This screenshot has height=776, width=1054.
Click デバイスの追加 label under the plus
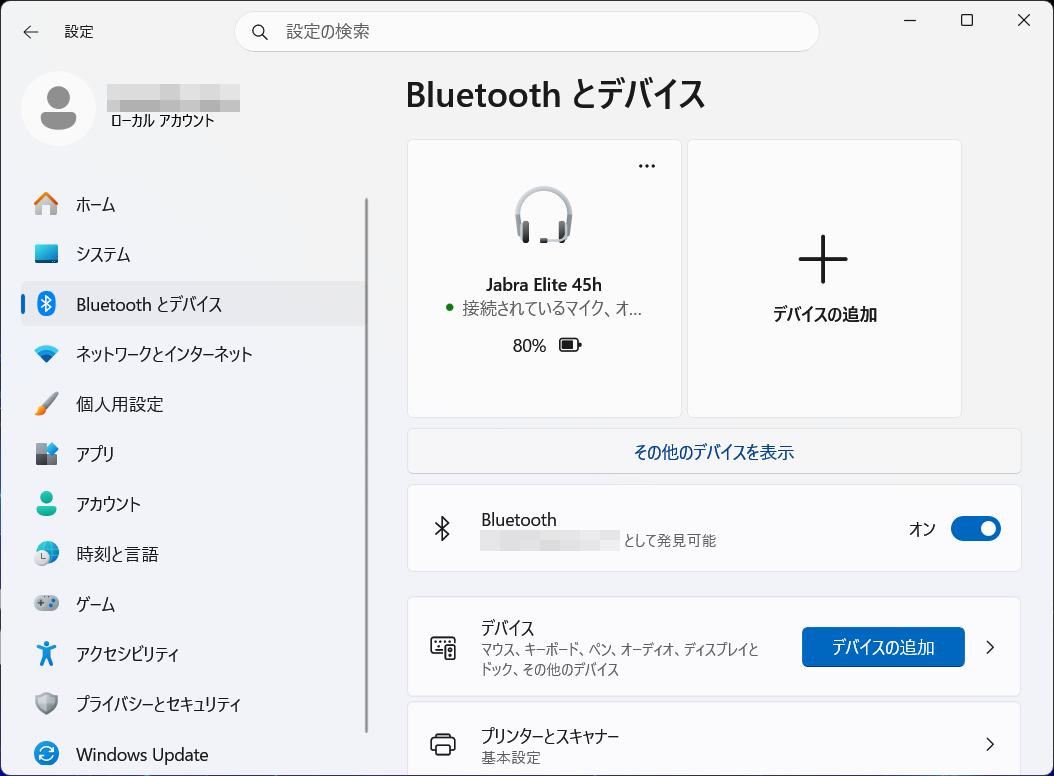tap(824, 314)
